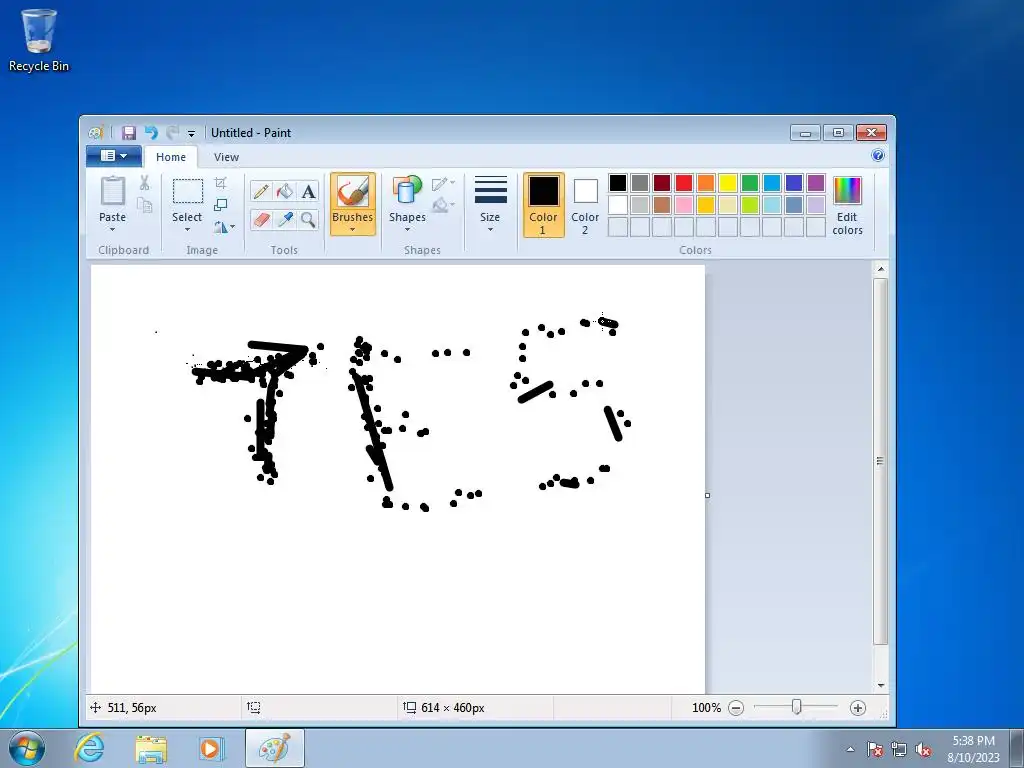Click the Crop icon in Image group
Viewport: 1024px width, 768px height.
pos(221,183)
